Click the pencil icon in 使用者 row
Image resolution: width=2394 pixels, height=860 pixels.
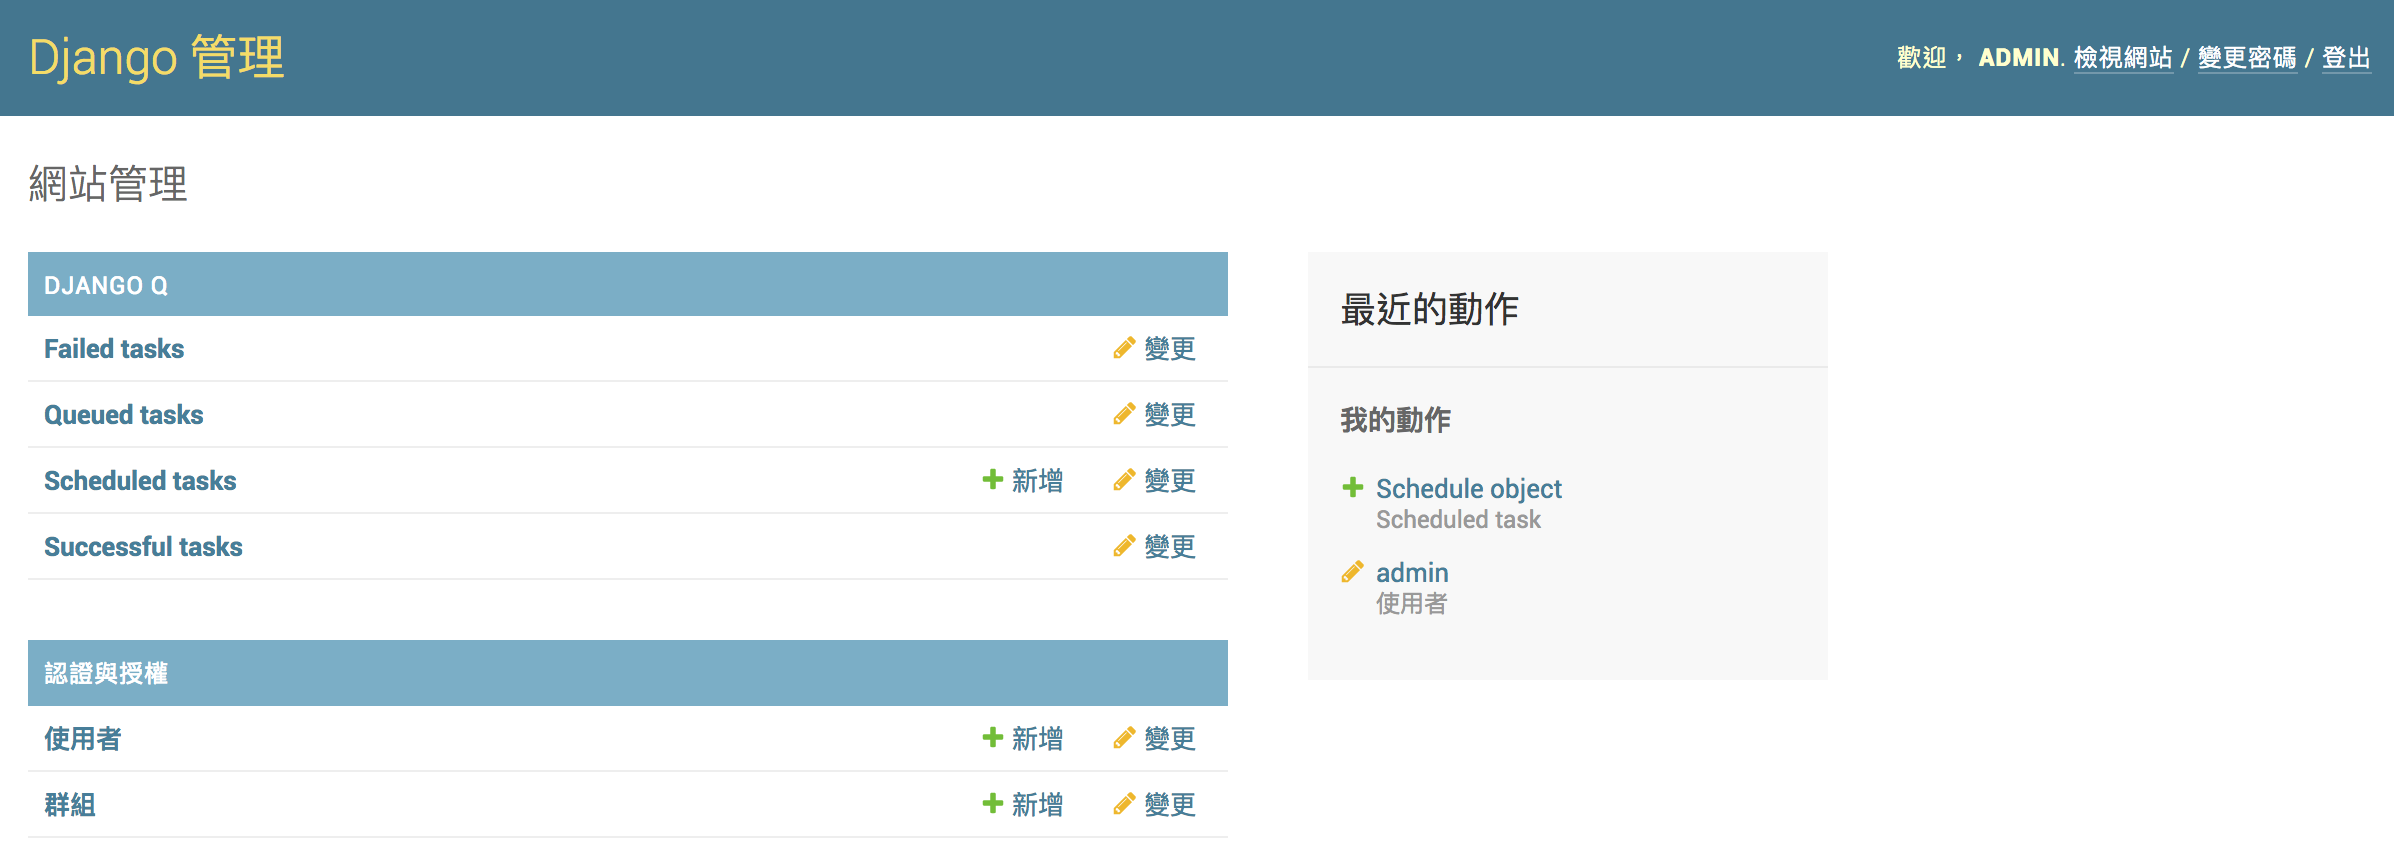point(1124,738)
